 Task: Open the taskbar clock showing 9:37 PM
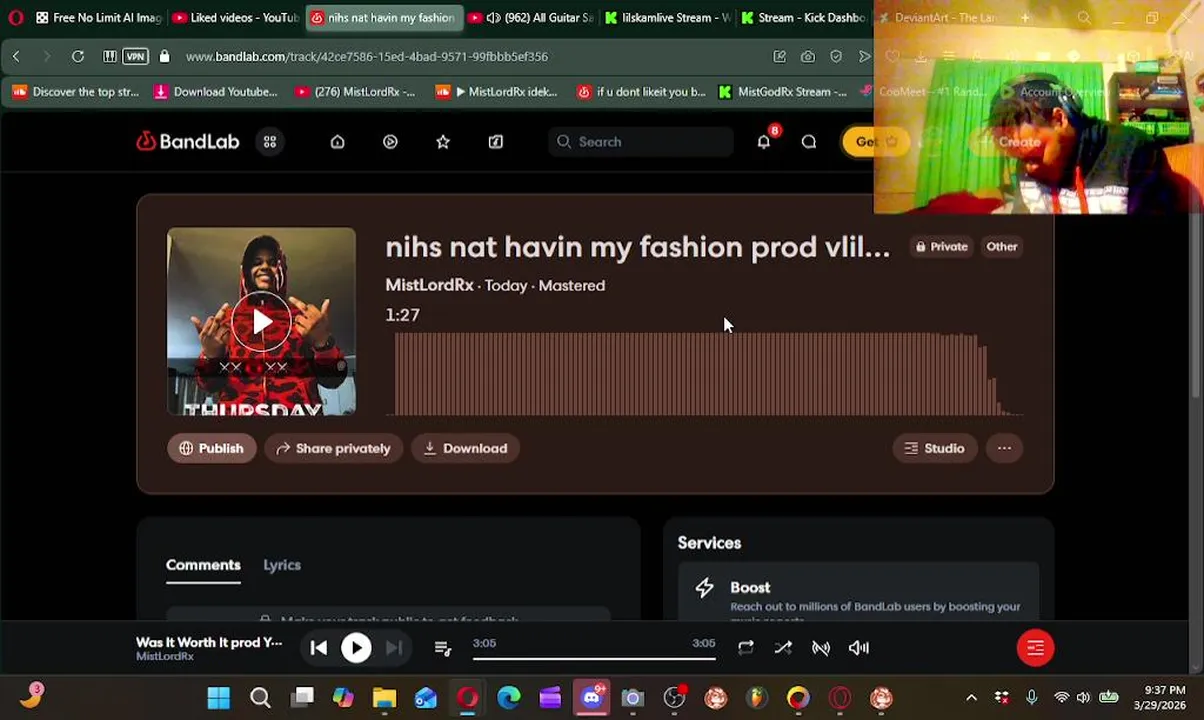pyautogui.click(x=1160, y=698)
